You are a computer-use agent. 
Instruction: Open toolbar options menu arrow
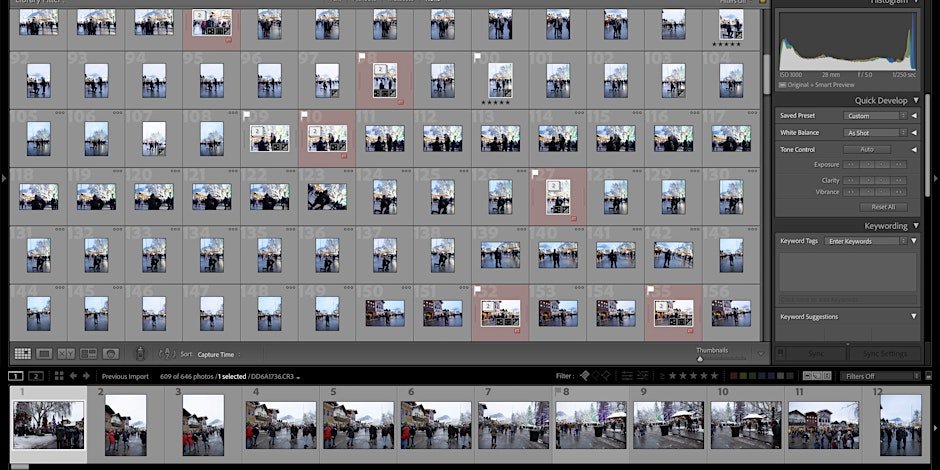pyautogui.click(x=761, y=354)
